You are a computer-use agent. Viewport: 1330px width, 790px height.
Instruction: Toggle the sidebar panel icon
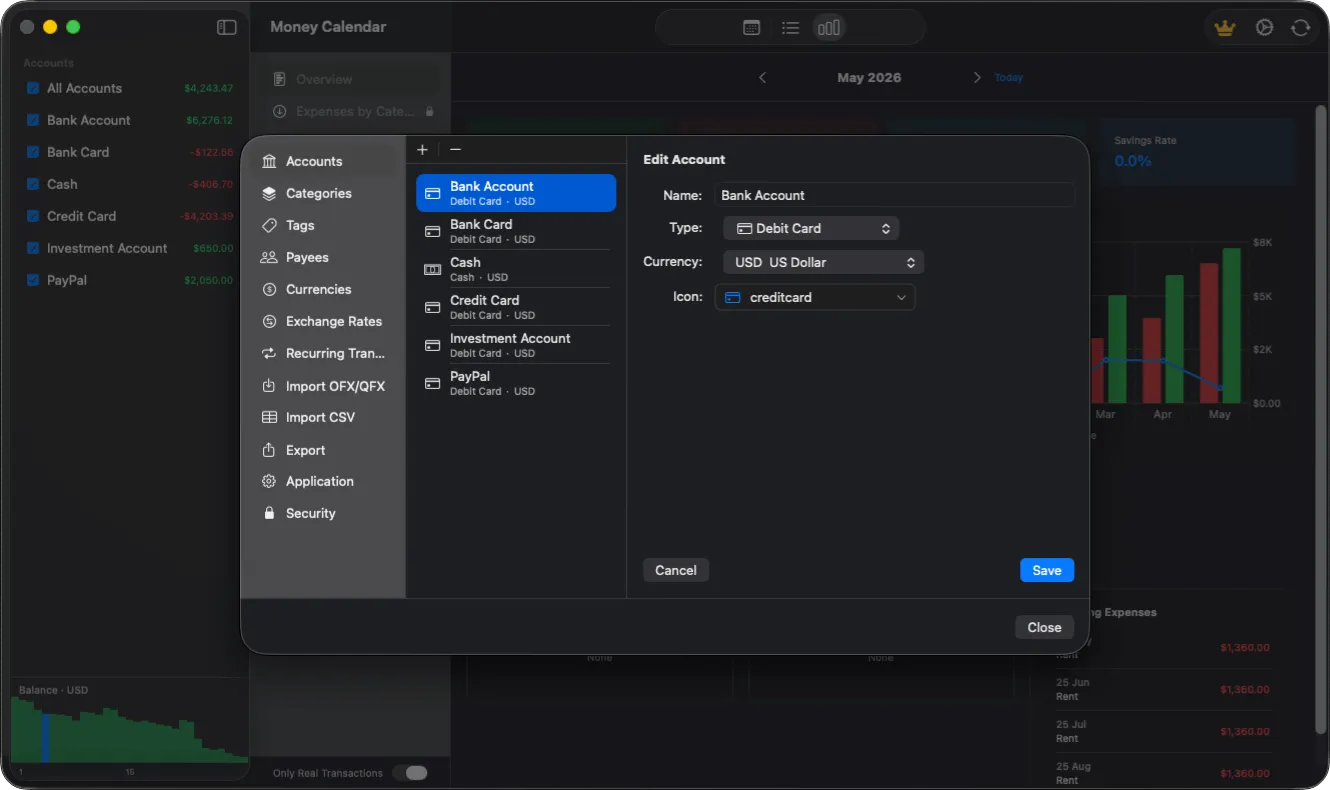pyautogui.click(x=227, y=28)
